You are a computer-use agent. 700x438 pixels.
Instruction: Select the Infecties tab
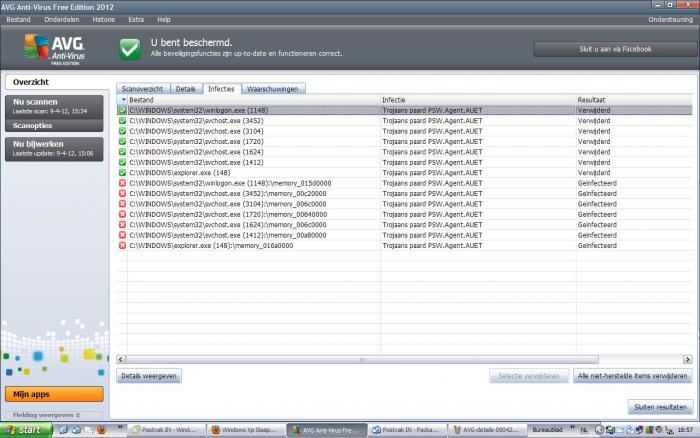(x=221, y=88)
